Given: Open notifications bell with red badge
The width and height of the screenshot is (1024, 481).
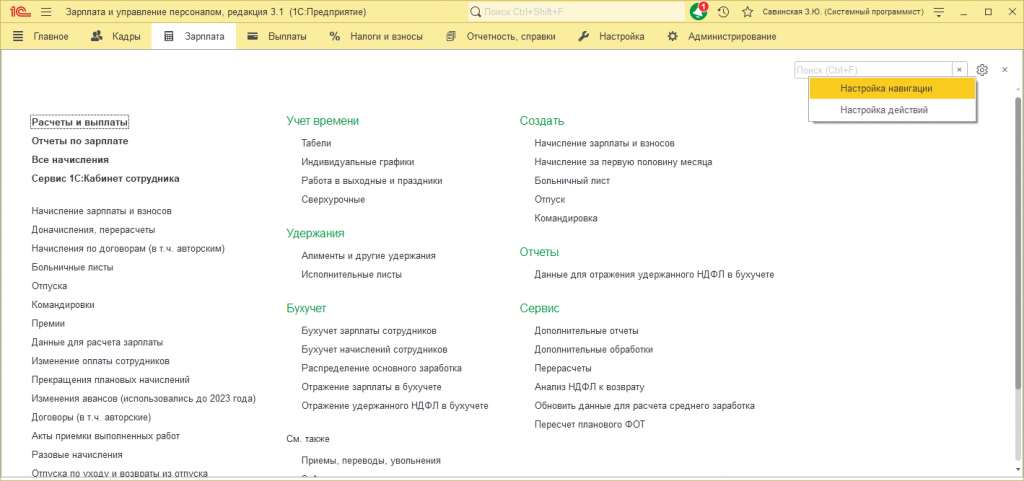Looking at the screenshot, I should pyautogui.click(x=699, y=12).
